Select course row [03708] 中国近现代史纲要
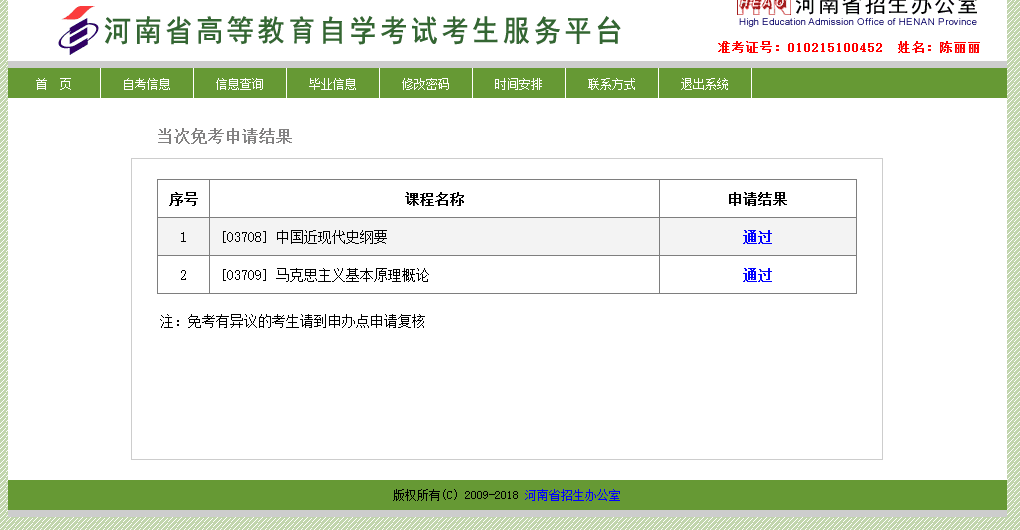Screen dimensions: 1020x530 click(304, 237)
